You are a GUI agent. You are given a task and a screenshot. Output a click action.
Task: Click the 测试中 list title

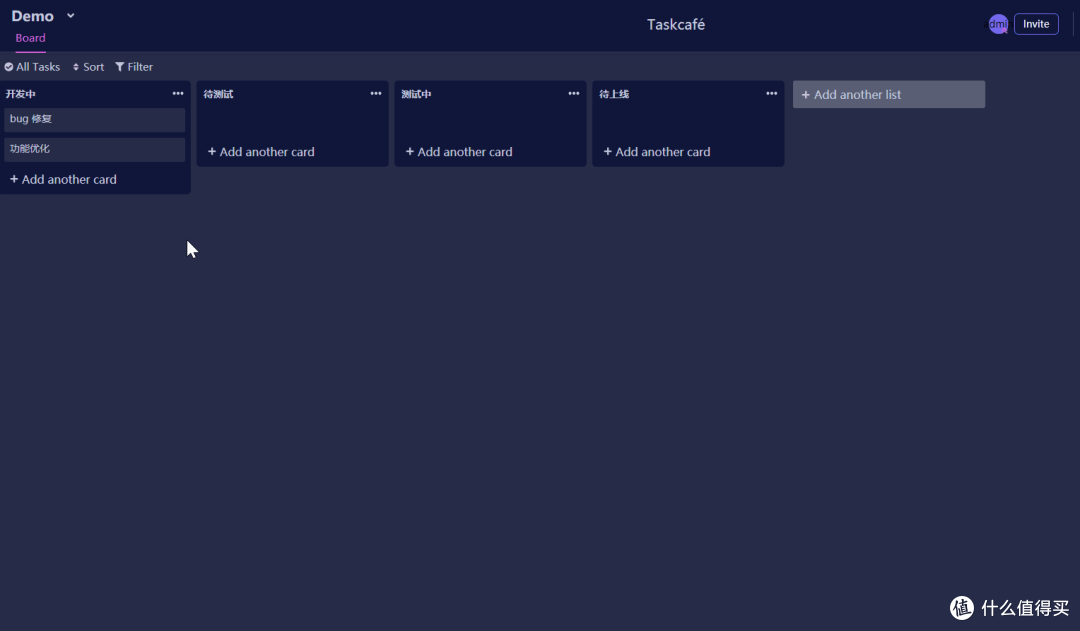[x=416, y=94]
